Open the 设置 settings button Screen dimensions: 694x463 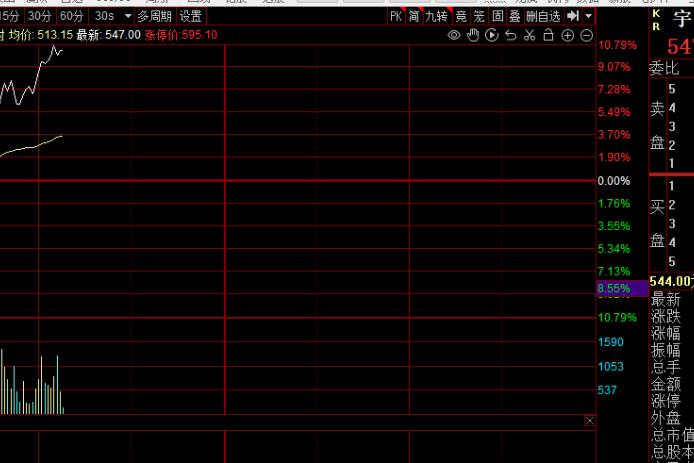[x=191, y=16]
